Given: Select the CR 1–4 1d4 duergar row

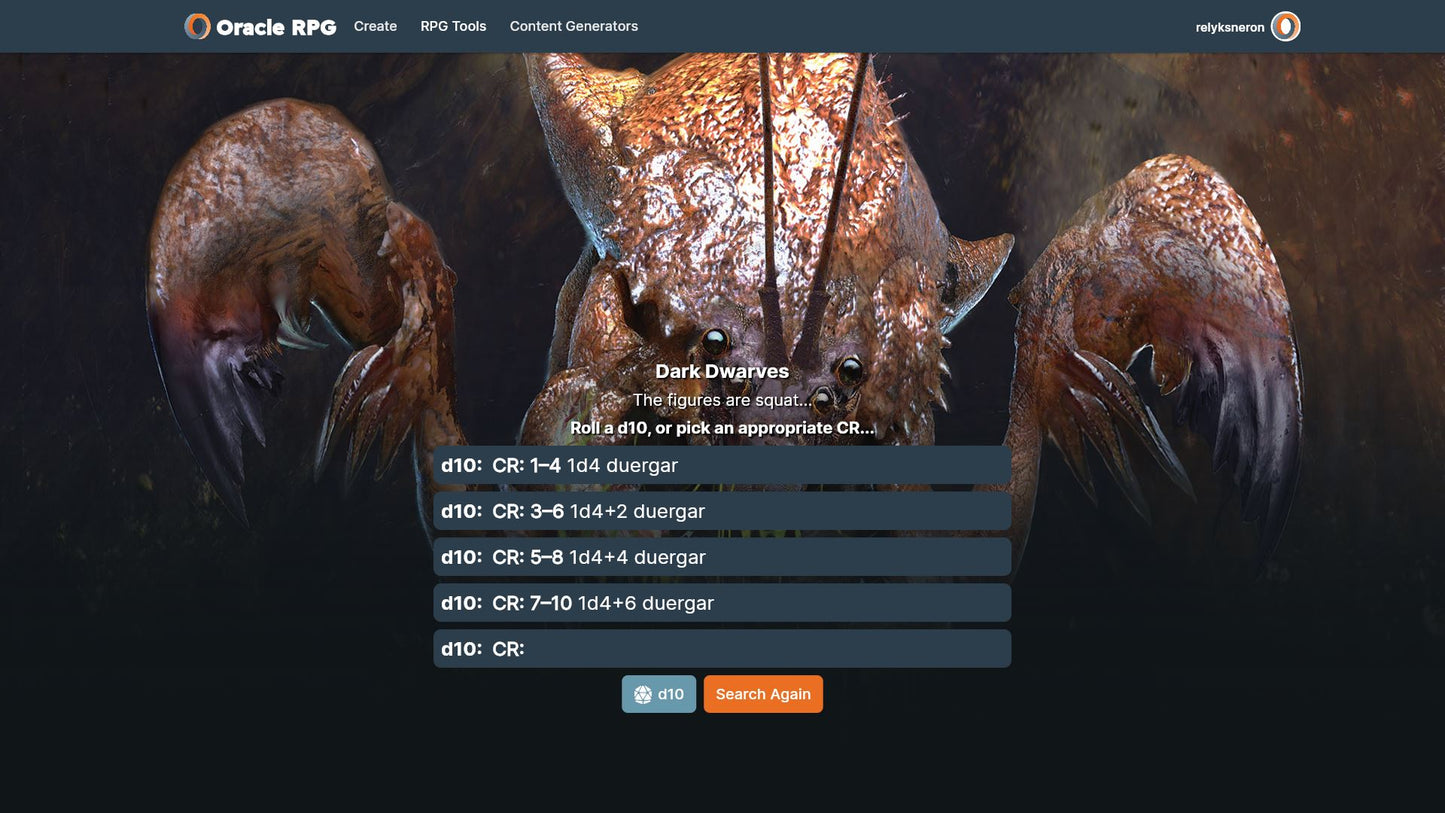Looking at the screenshot, I should (722, 465).
